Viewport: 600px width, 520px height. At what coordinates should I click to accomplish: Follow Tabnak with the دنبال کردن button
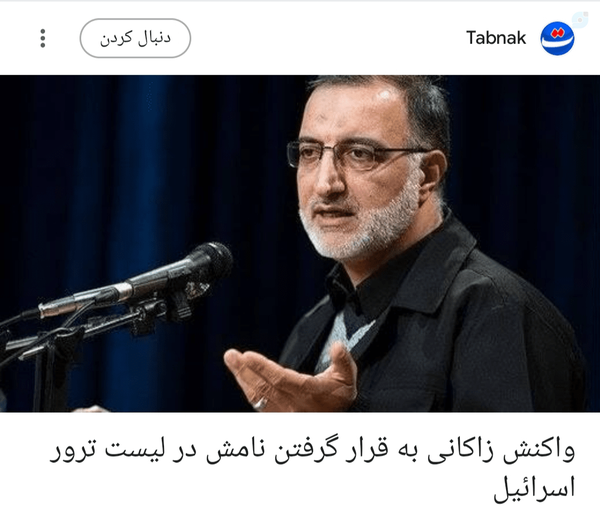click(135, 38)
